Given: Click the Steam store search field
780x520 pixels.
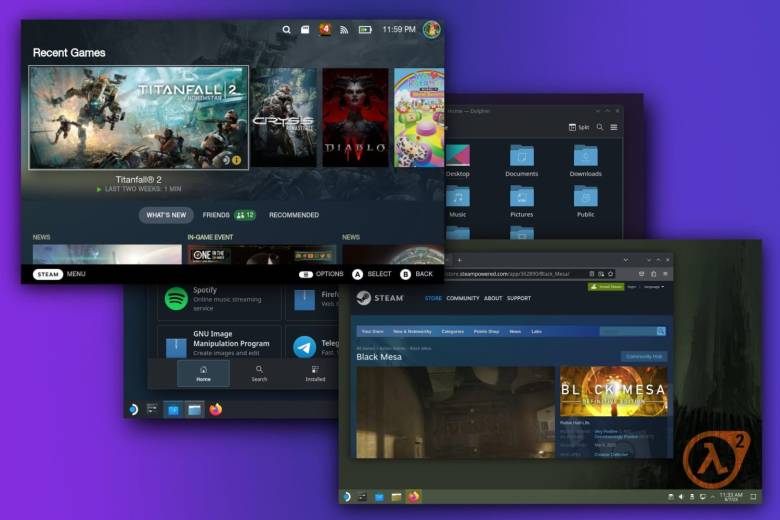Looking at the screenshot, I should click(628, 331).
